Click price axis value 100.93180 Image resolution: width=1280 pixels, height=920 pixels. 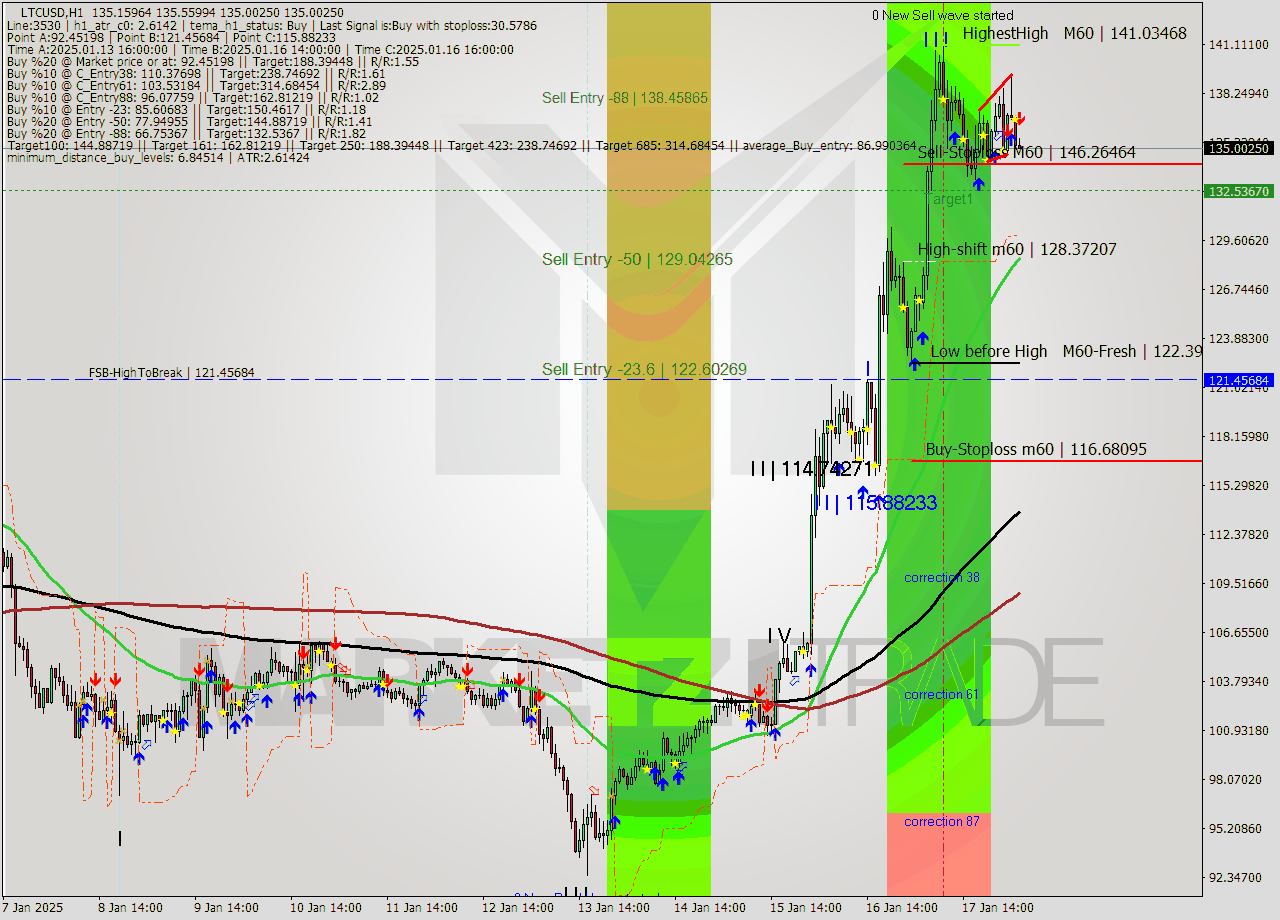coord(1240,730)
